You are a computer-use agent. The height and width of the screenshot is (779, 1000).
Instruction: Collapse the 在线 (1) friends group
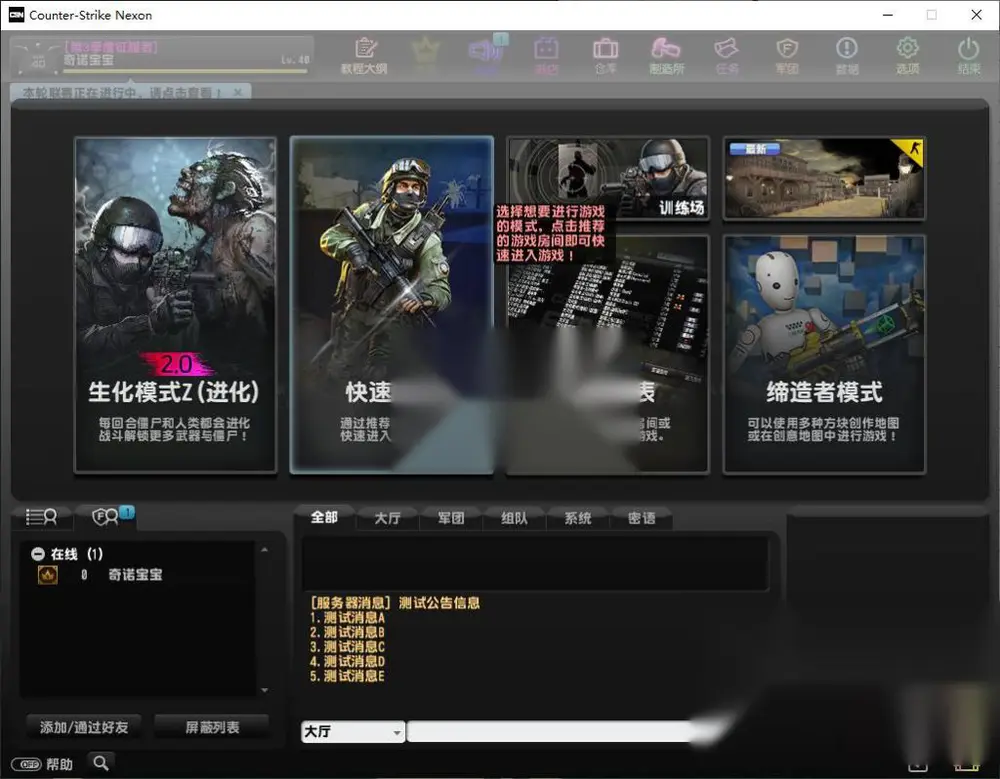point(38,554)
